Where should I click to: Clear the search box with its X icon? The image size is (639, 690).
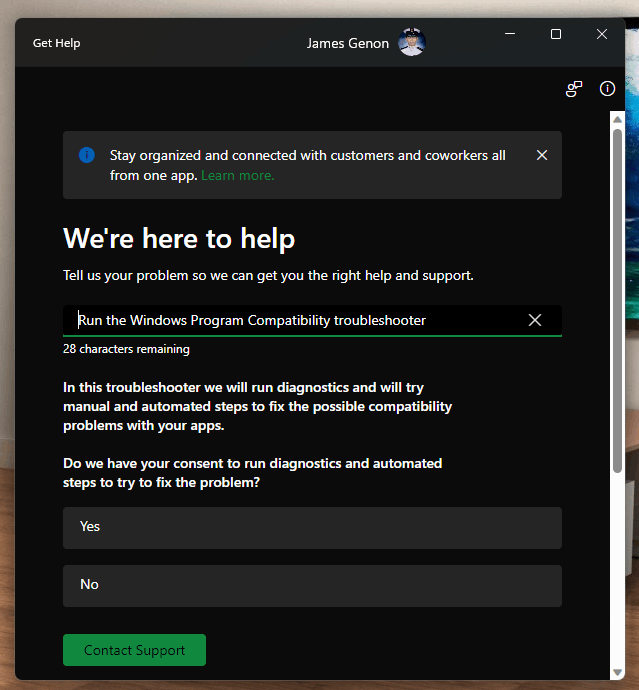click(535, 320)
